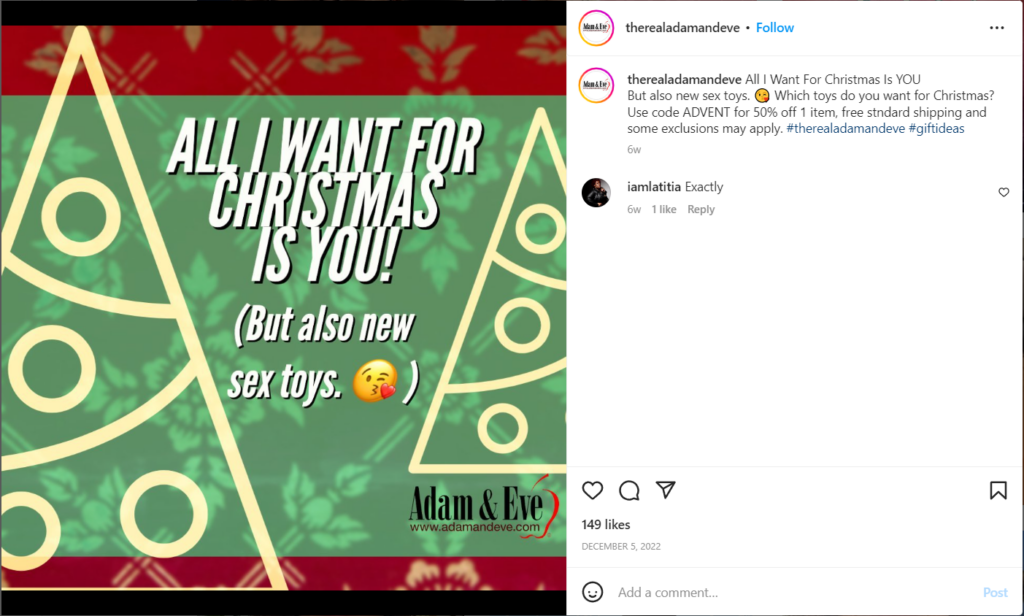This screenshot has height=616, width=1024.
Task: Follow therealadamandeve
Action: [x=775, y=27]
